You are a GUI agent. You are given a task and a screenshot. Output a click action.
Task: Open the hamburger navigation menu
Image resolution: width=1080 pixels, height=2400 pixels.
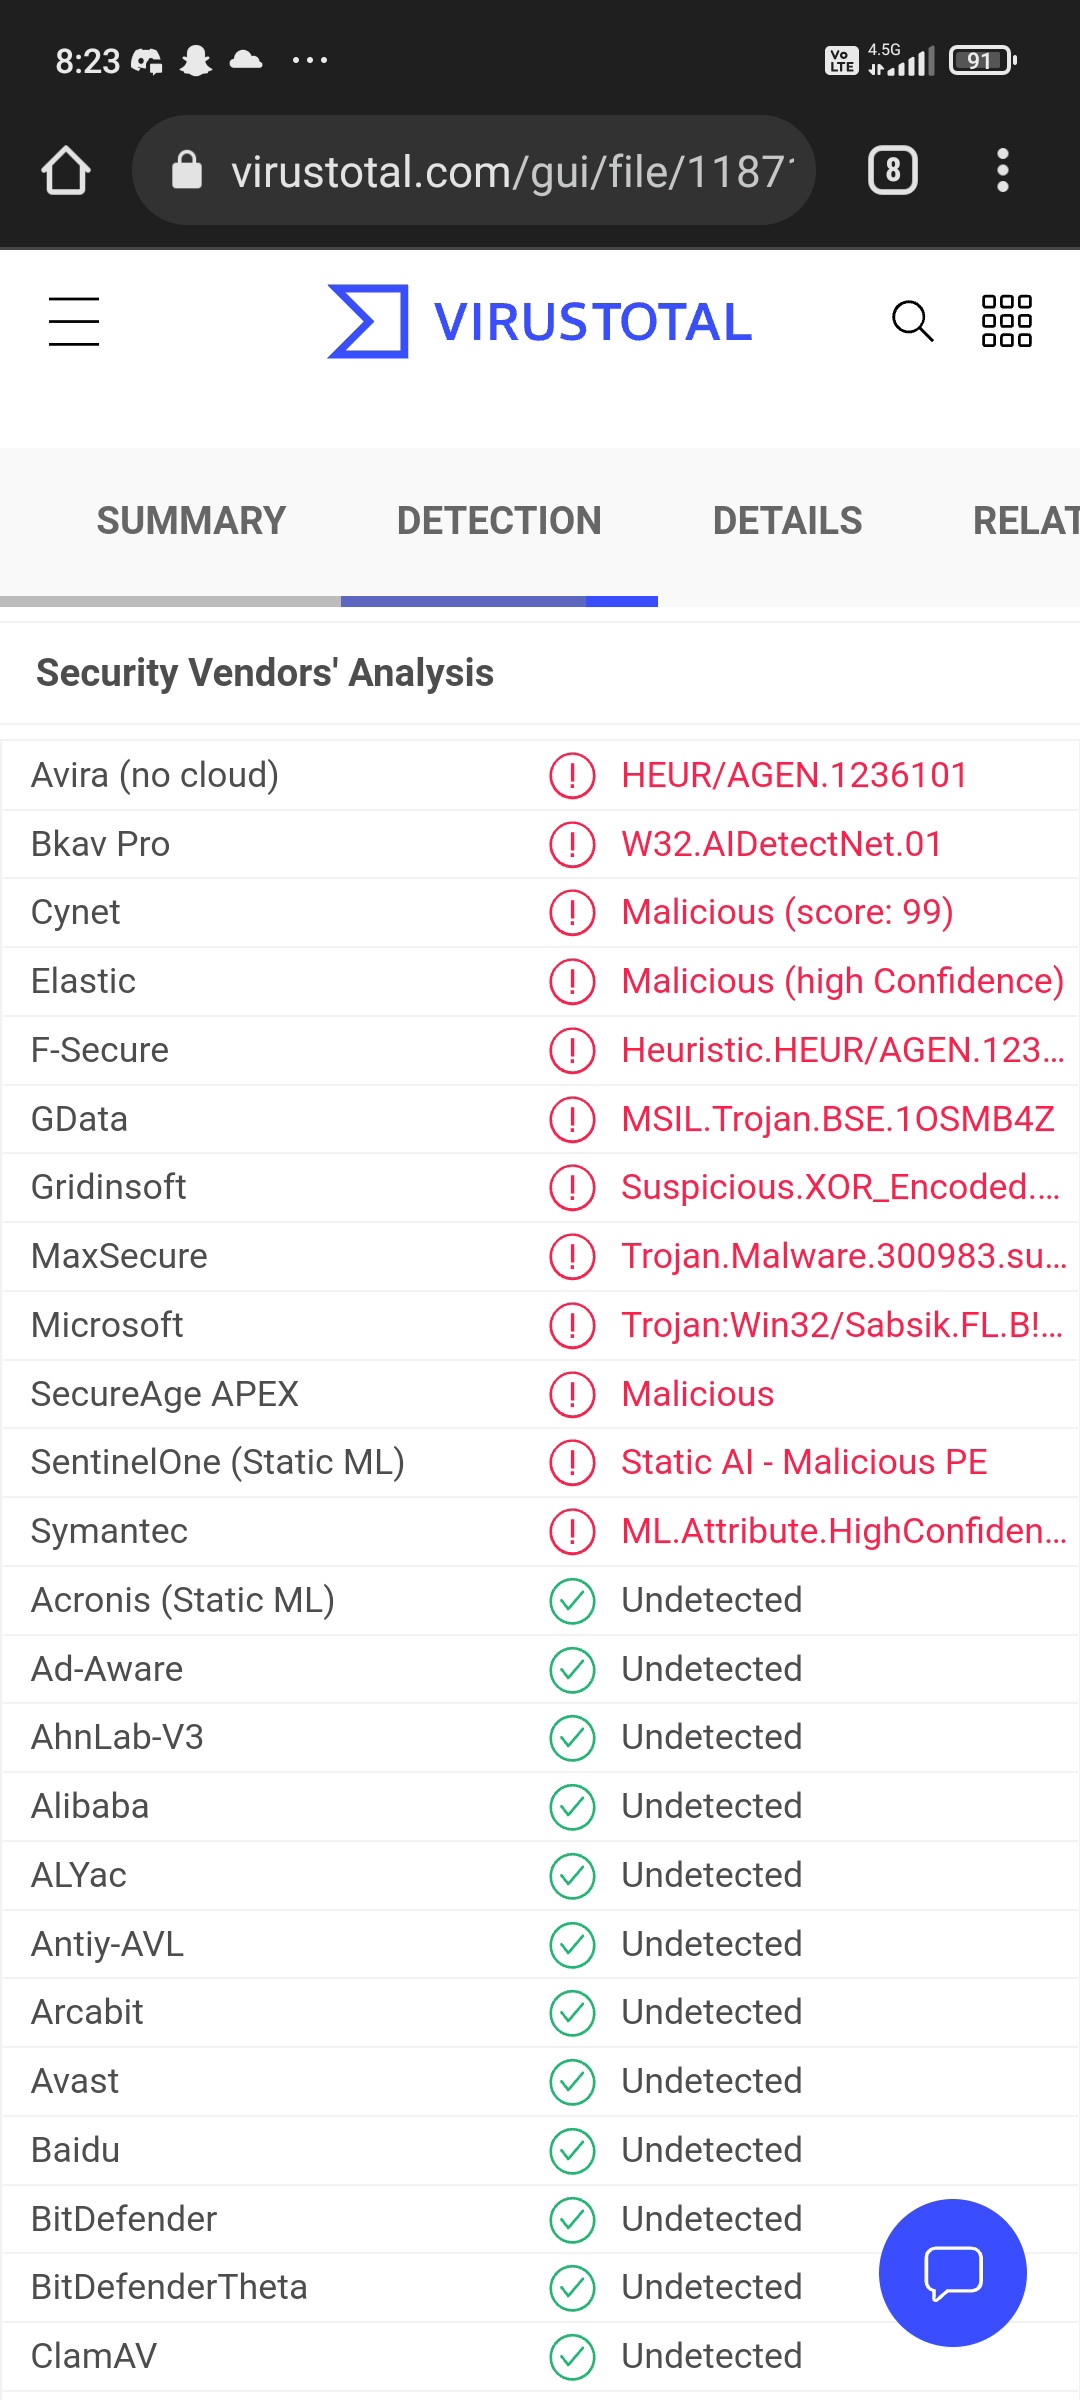tap(74, 321)
